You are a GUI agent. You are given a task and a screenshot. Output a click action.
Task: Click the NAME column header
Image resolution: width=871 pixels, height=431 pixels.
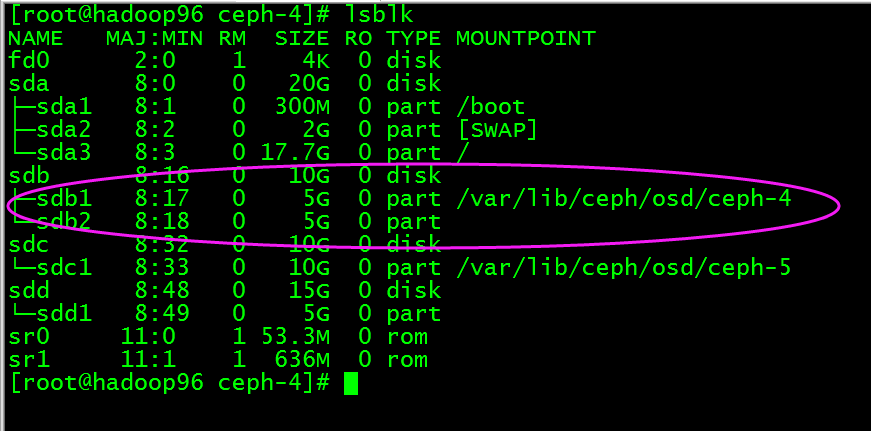[36, 38]
